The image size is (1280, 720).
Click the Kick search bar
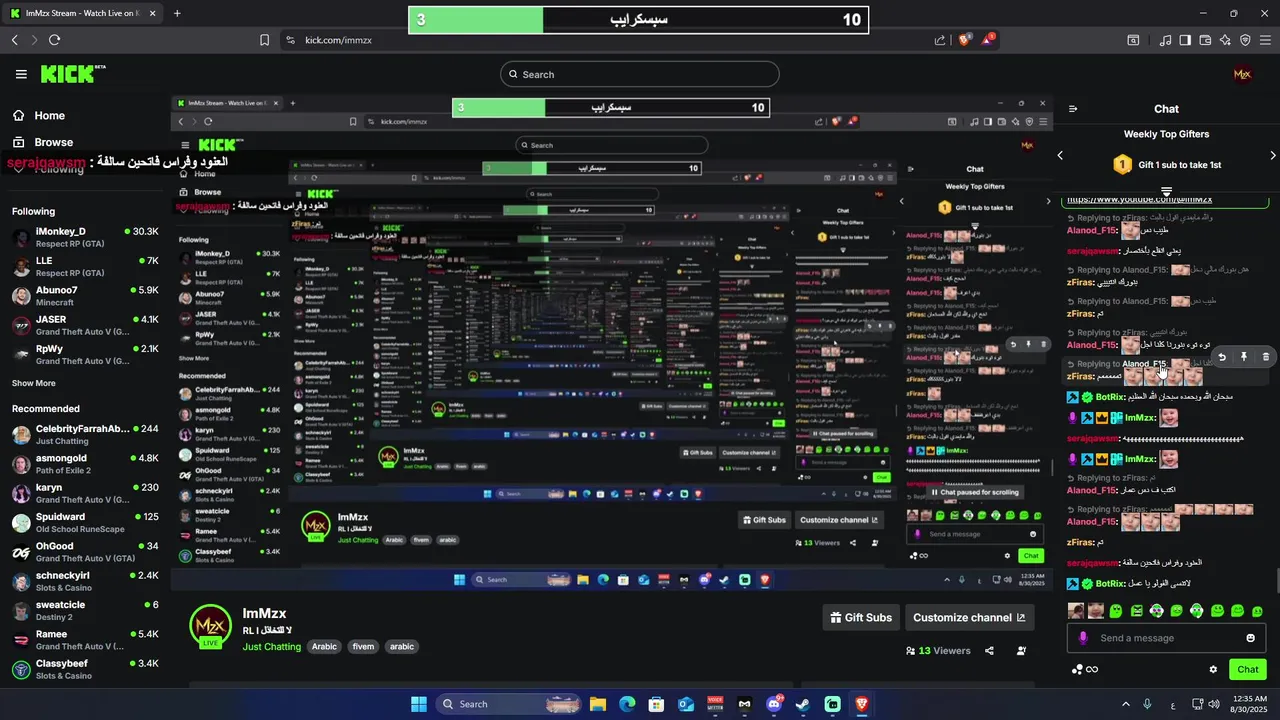point(640,74)
